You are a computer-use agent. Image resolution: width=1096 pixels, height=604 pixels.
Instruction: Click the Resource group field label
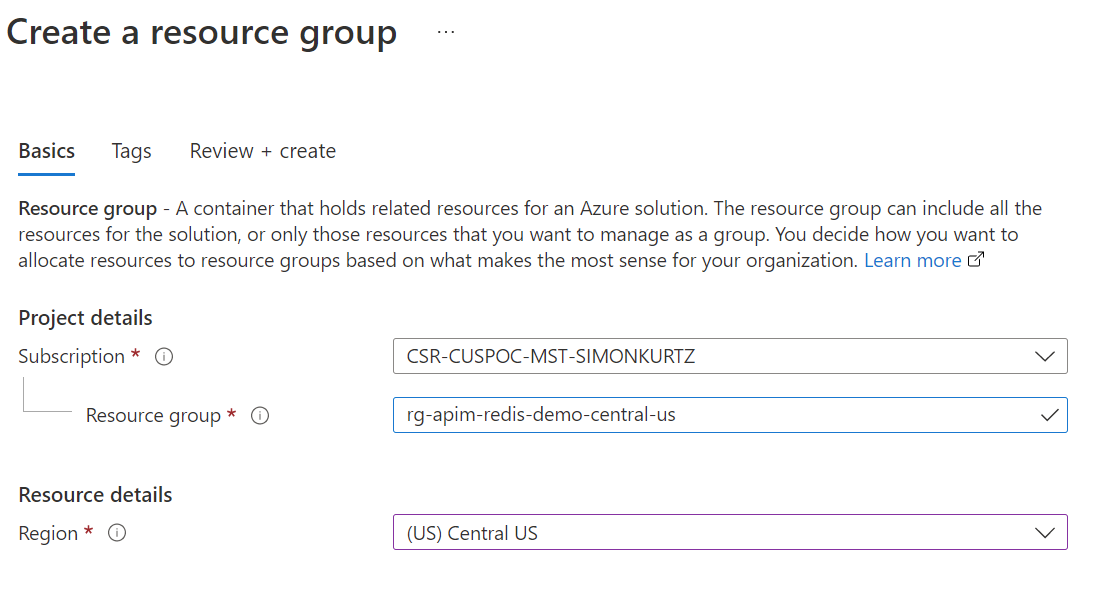153,416
